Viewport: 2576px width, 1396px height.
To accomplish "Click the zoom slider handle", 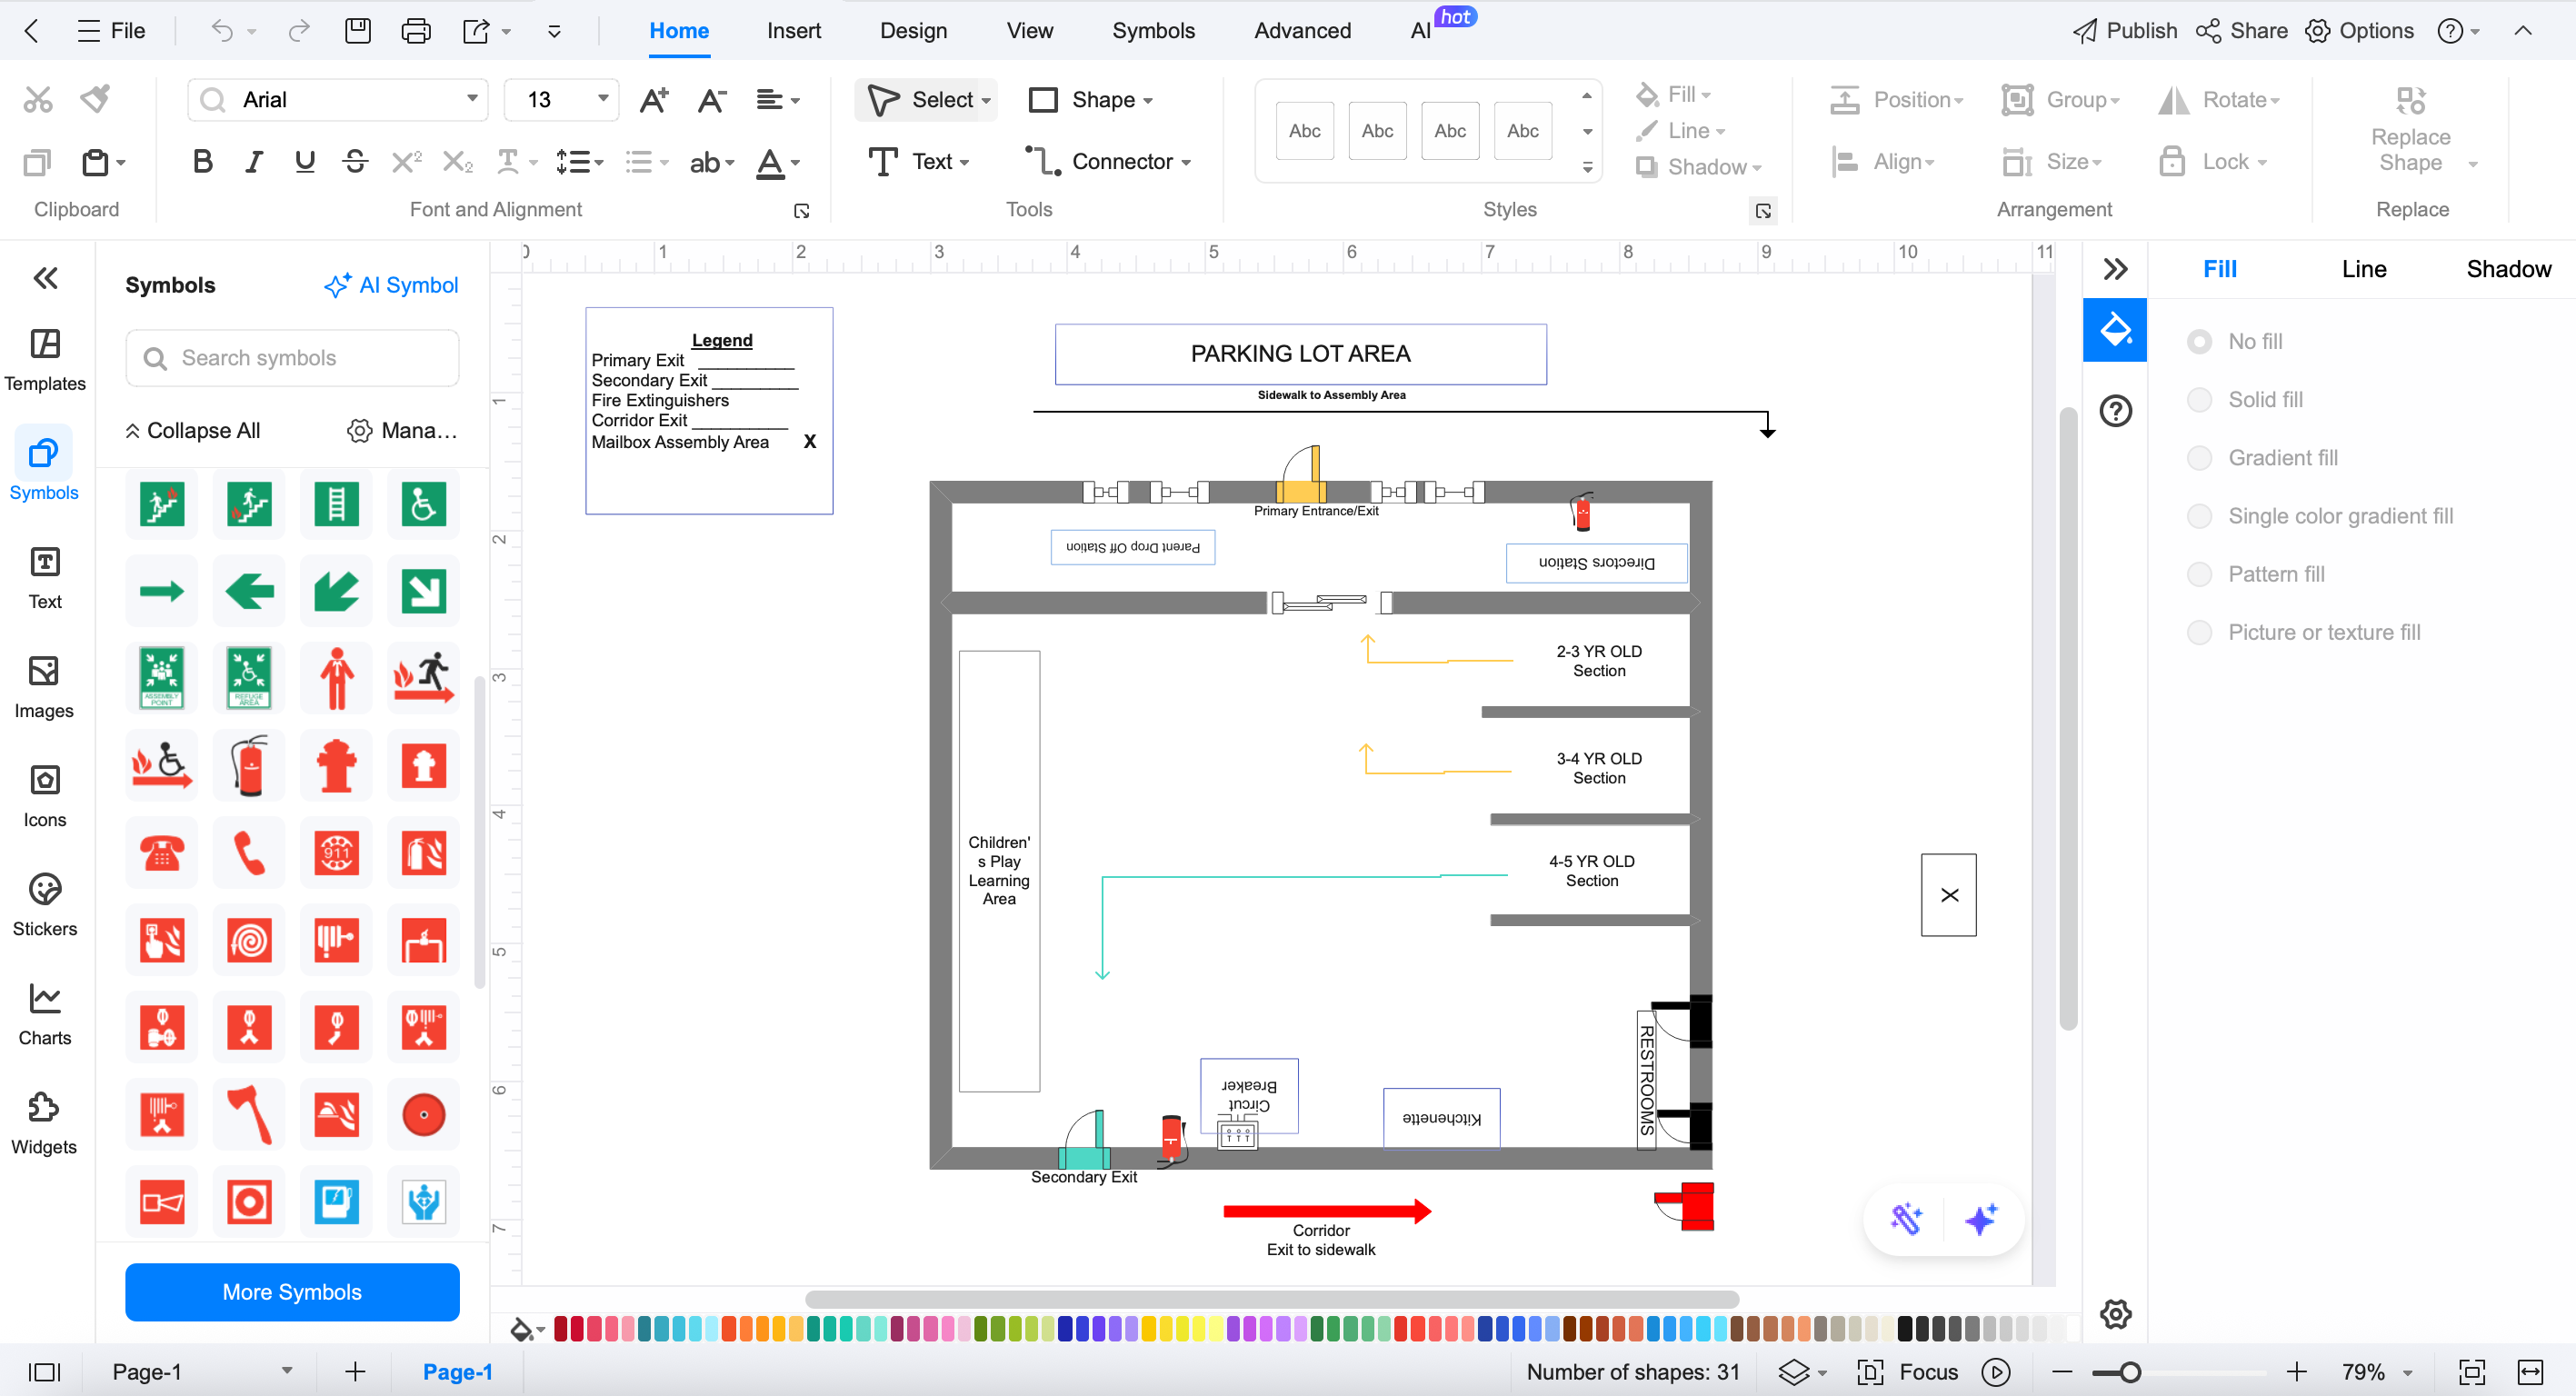I will [x=2130, y=1371].
